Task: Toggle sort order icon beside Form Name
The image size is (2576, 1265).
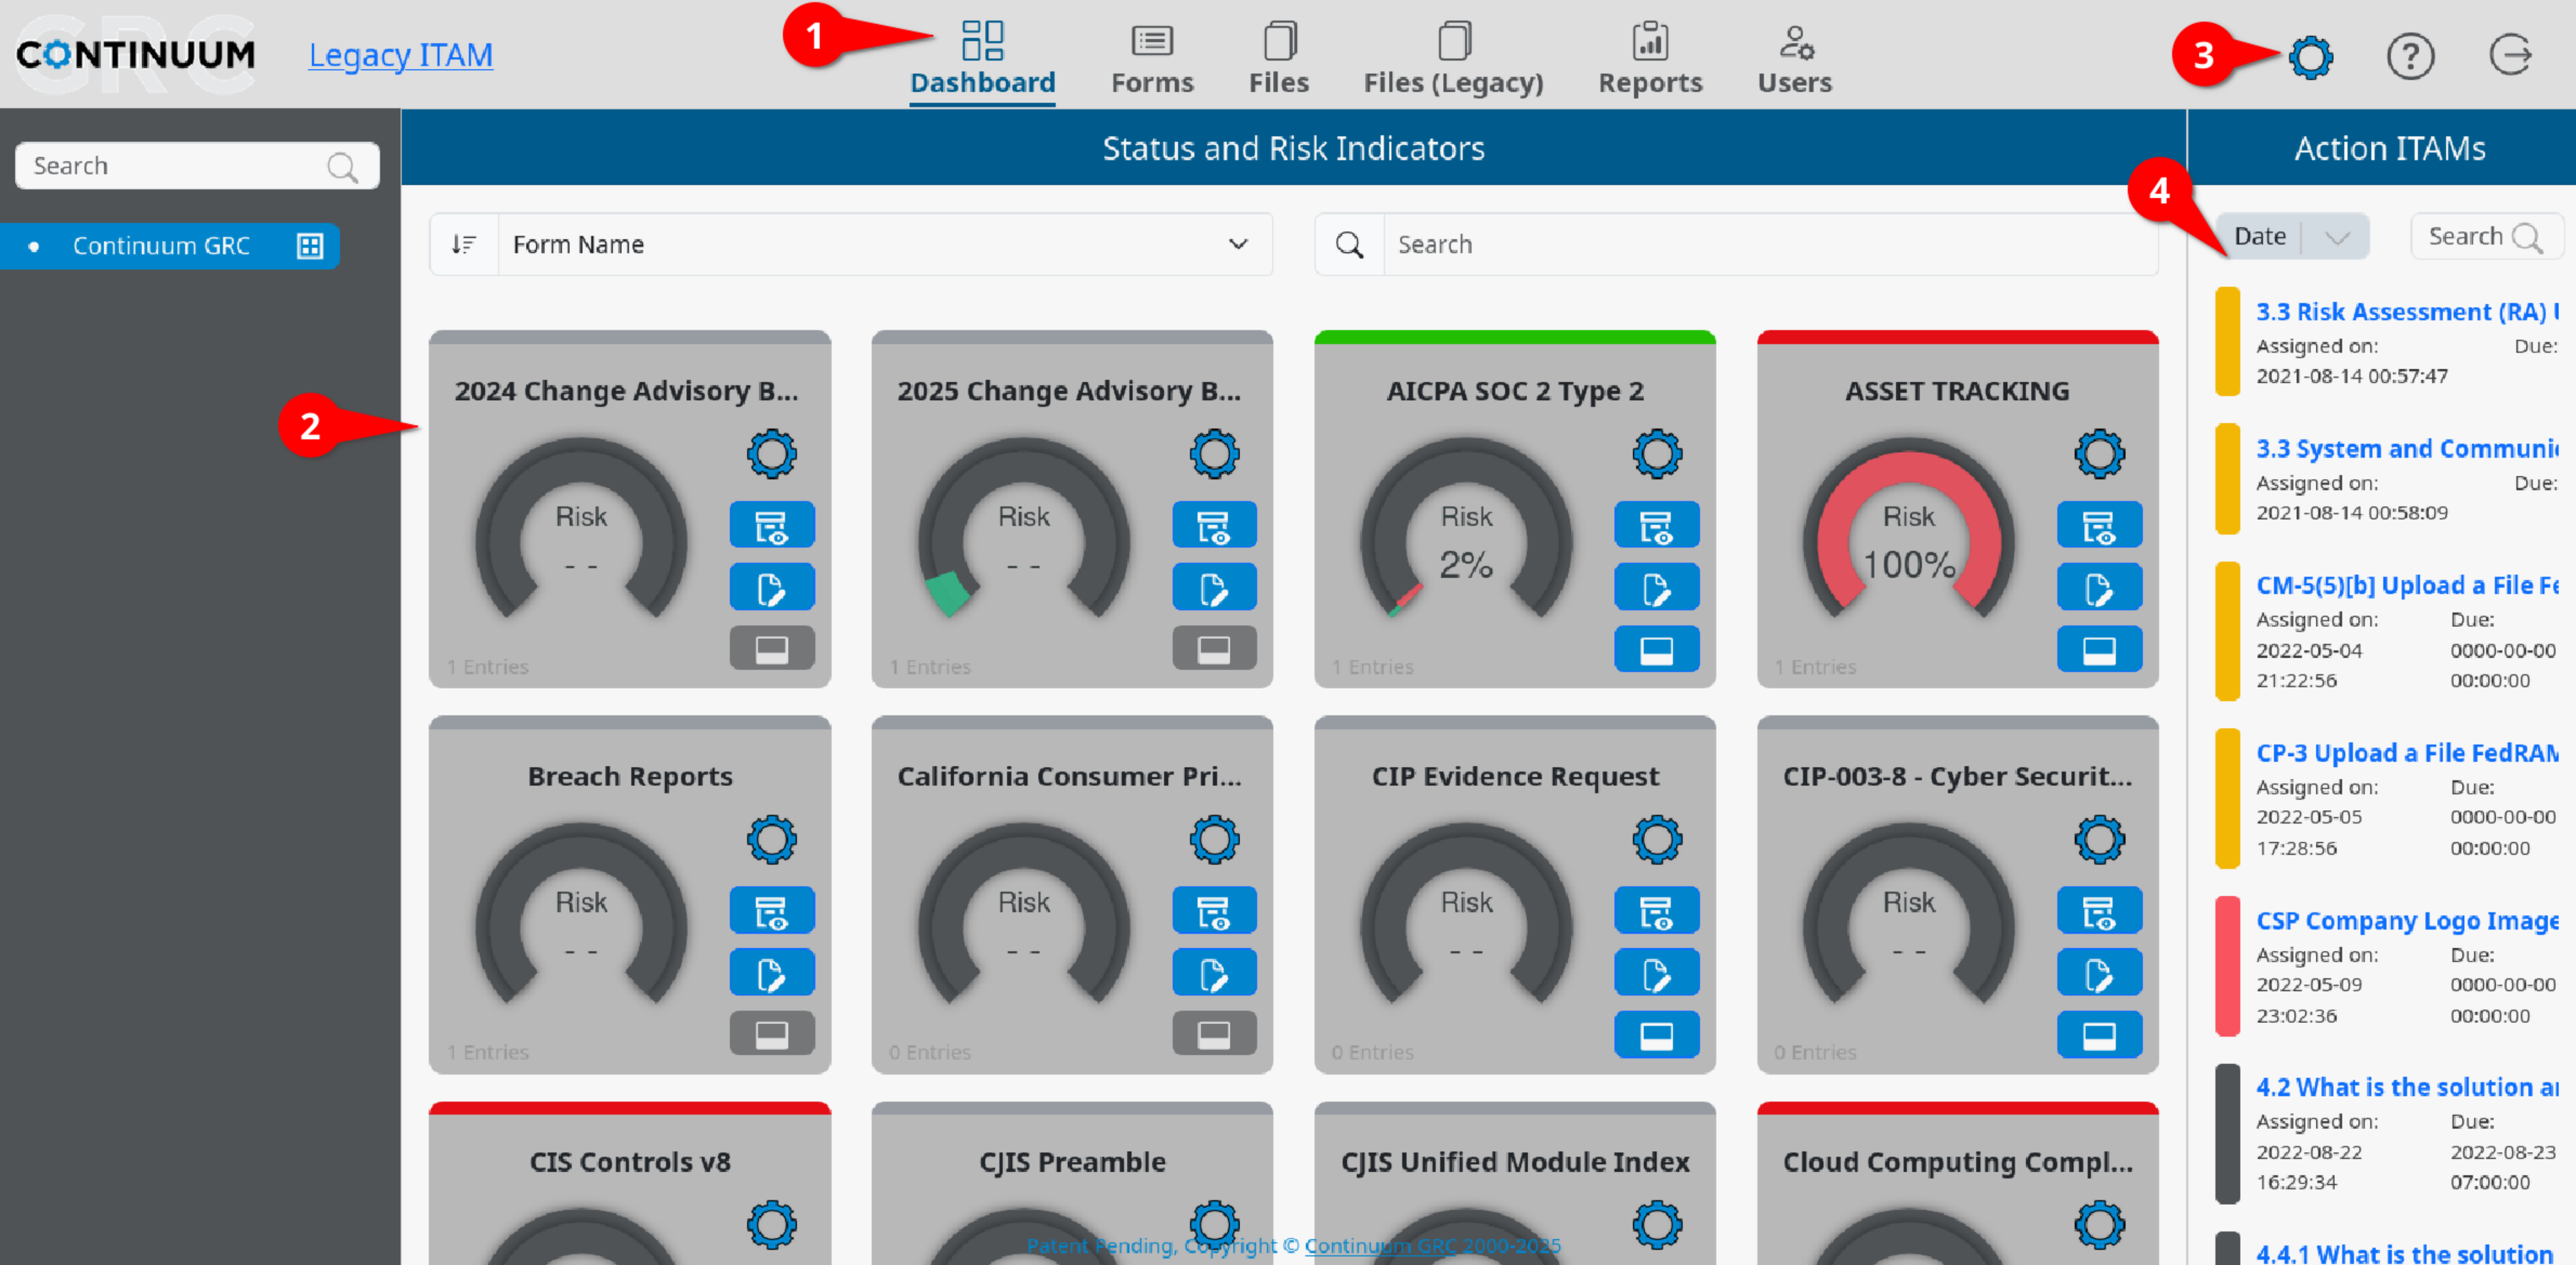Action: [463, 244]
